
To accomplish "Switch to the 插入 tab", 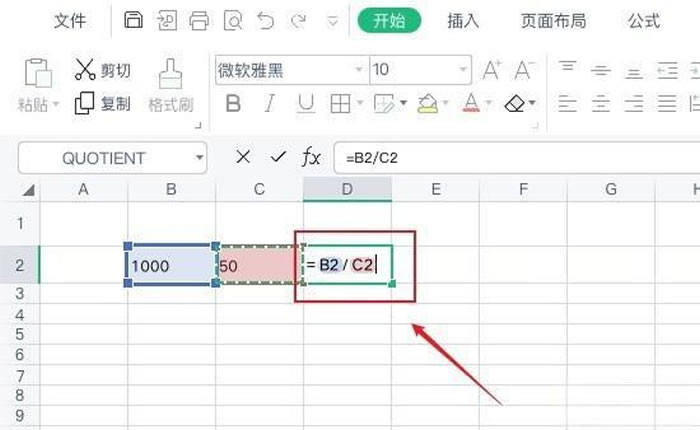I will pos(463,21).
